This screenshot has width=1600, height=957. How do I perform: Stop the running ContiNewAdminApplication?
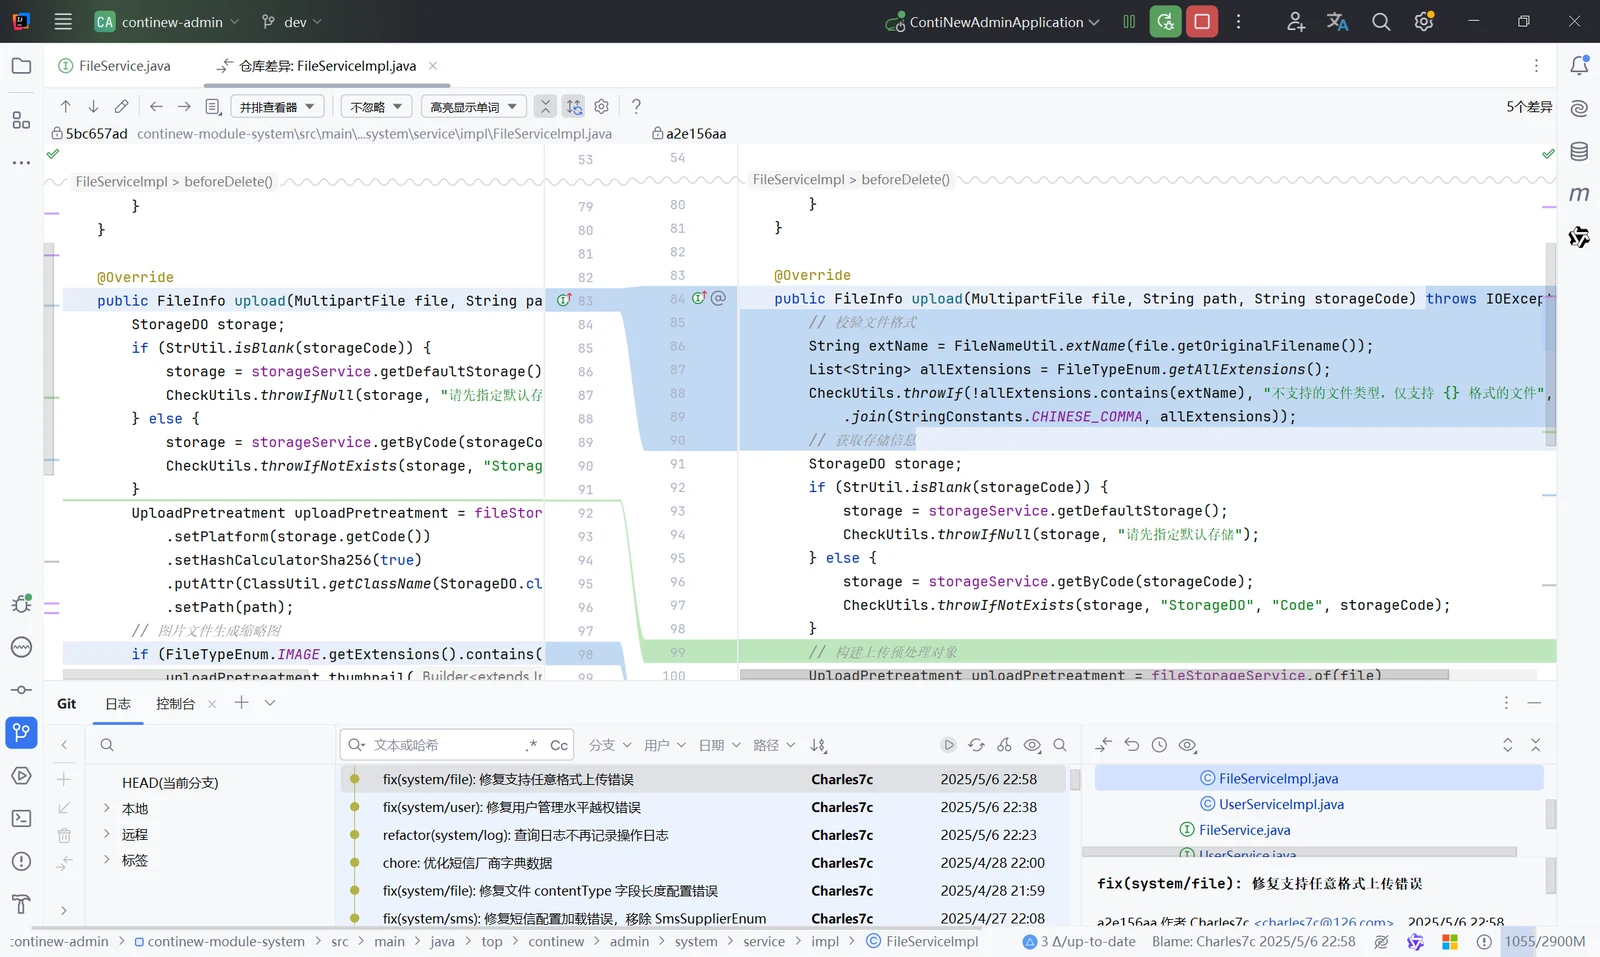pos(1202,21)
